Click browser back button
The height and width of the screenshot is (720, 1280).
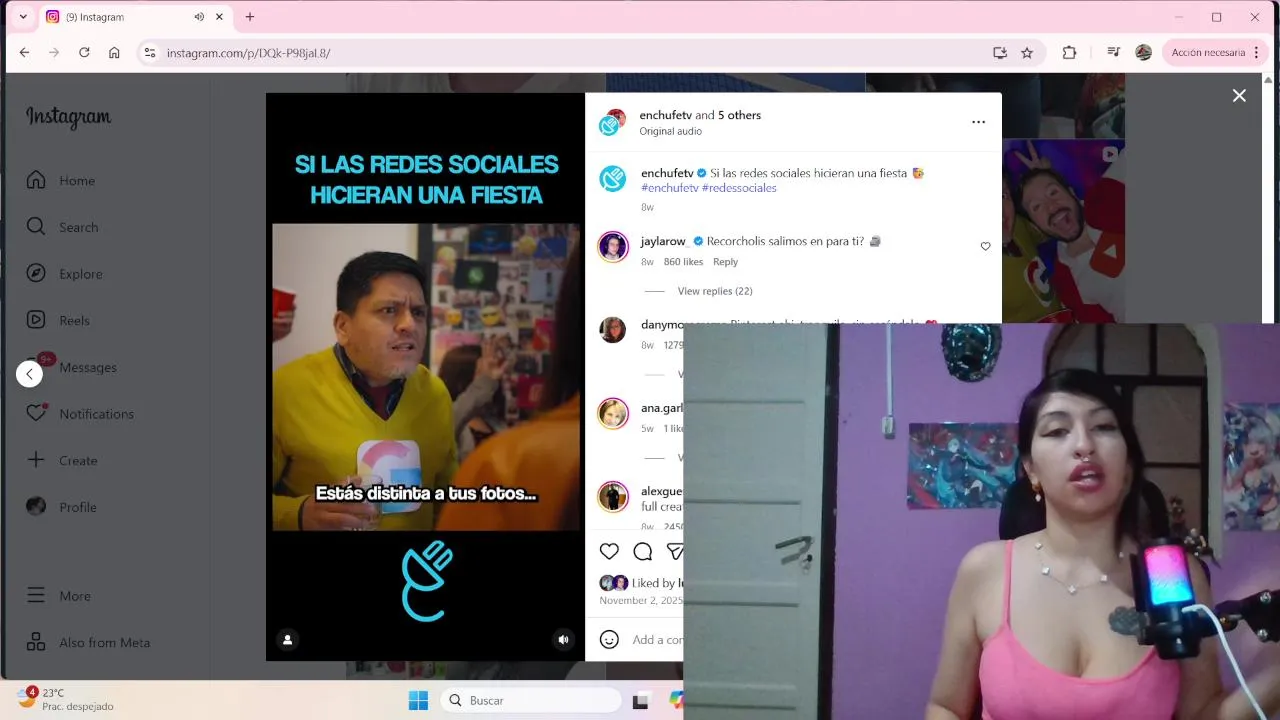(24, 53)
